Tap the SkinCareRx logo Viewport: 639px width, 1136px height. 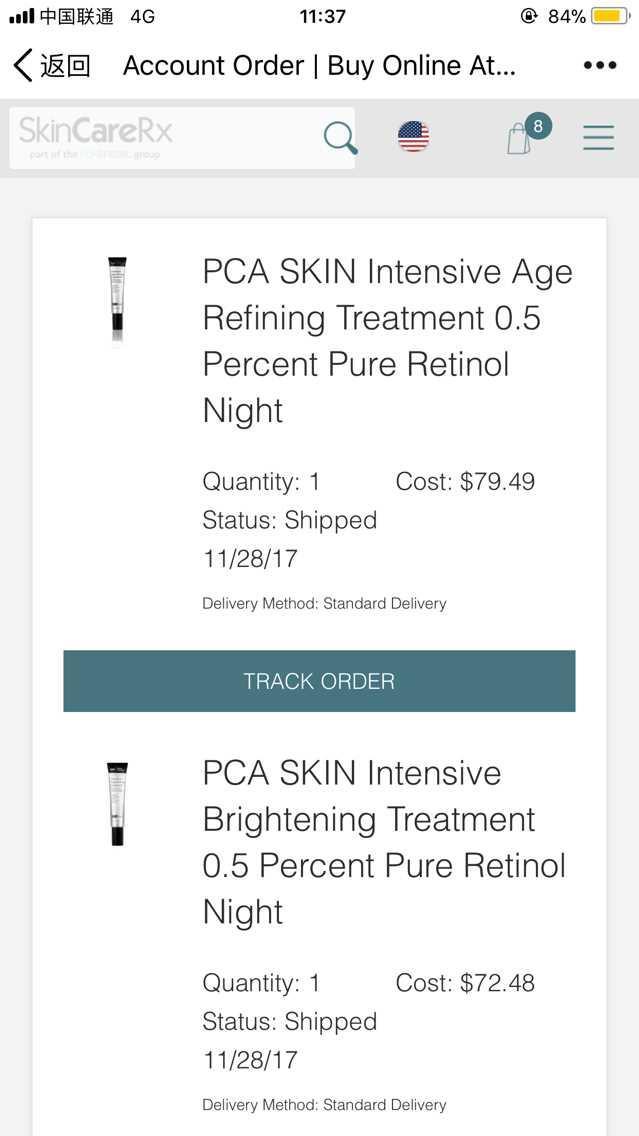[x=96, y=132]
